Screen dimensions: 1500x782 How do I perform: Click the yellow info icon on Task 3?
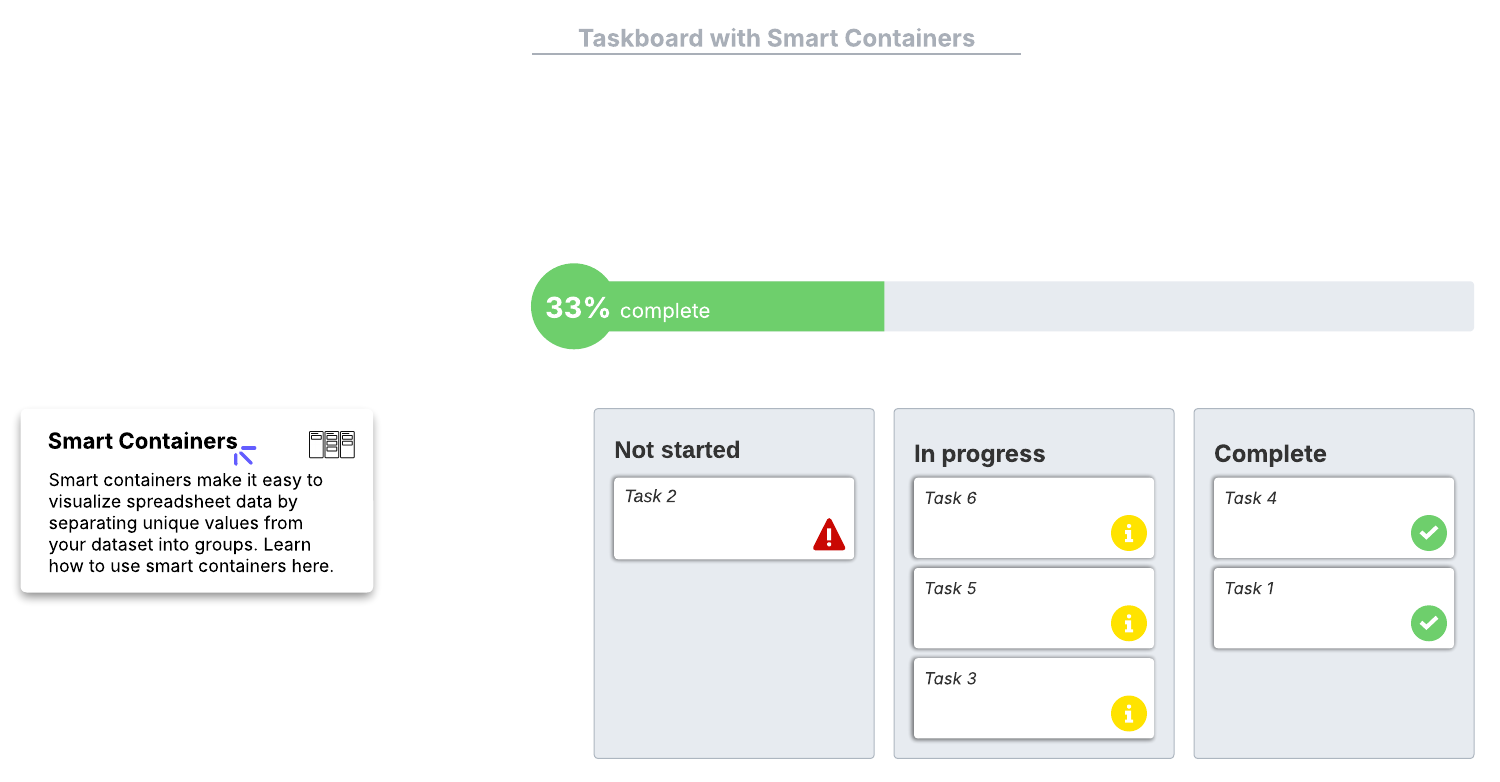[1129, 714]
